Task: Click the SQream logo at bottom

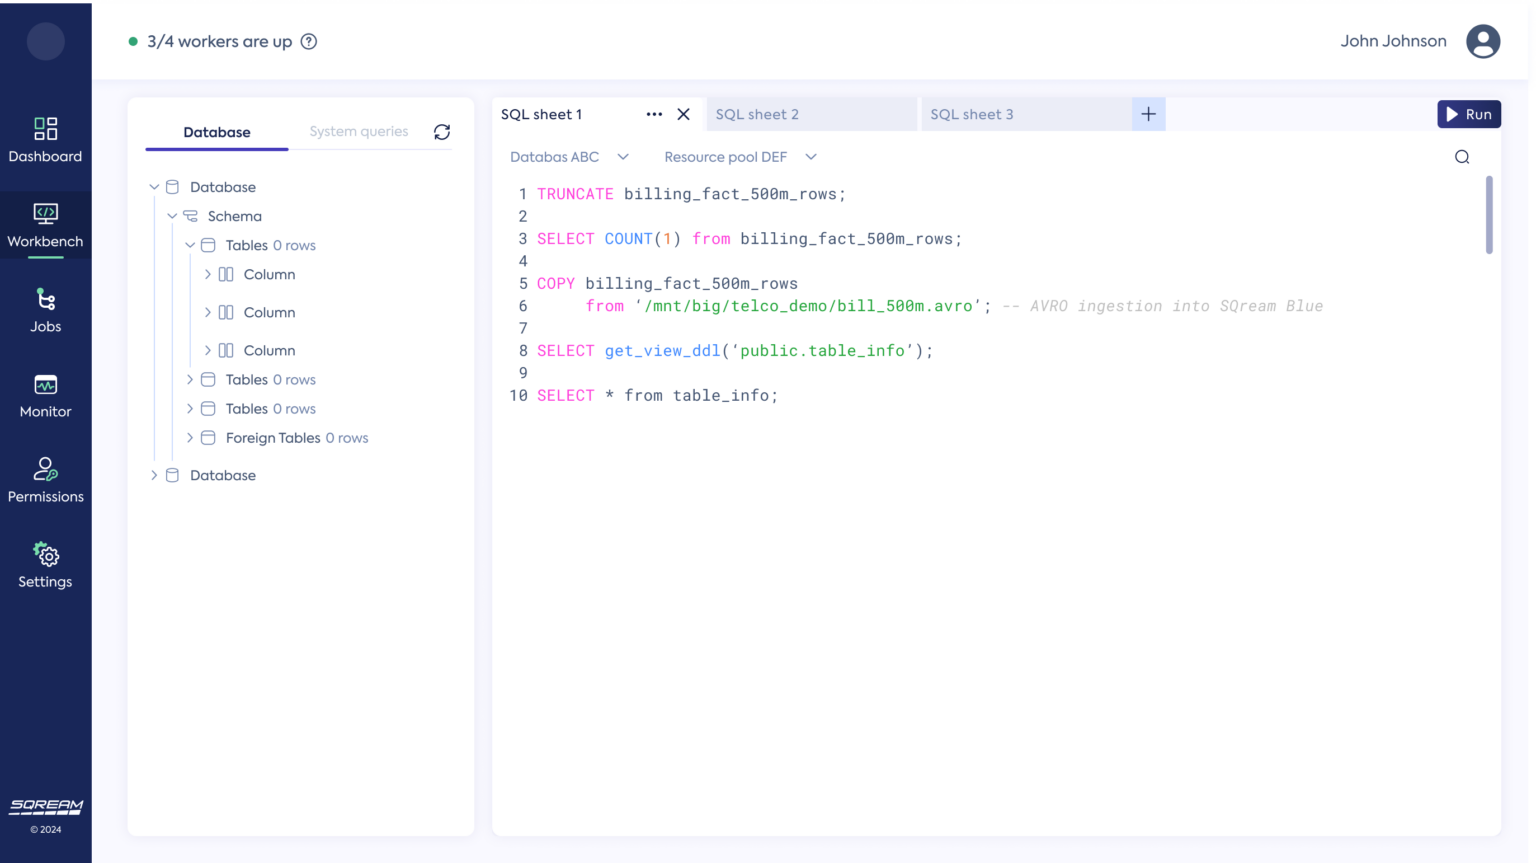Action: coord(46,806)
